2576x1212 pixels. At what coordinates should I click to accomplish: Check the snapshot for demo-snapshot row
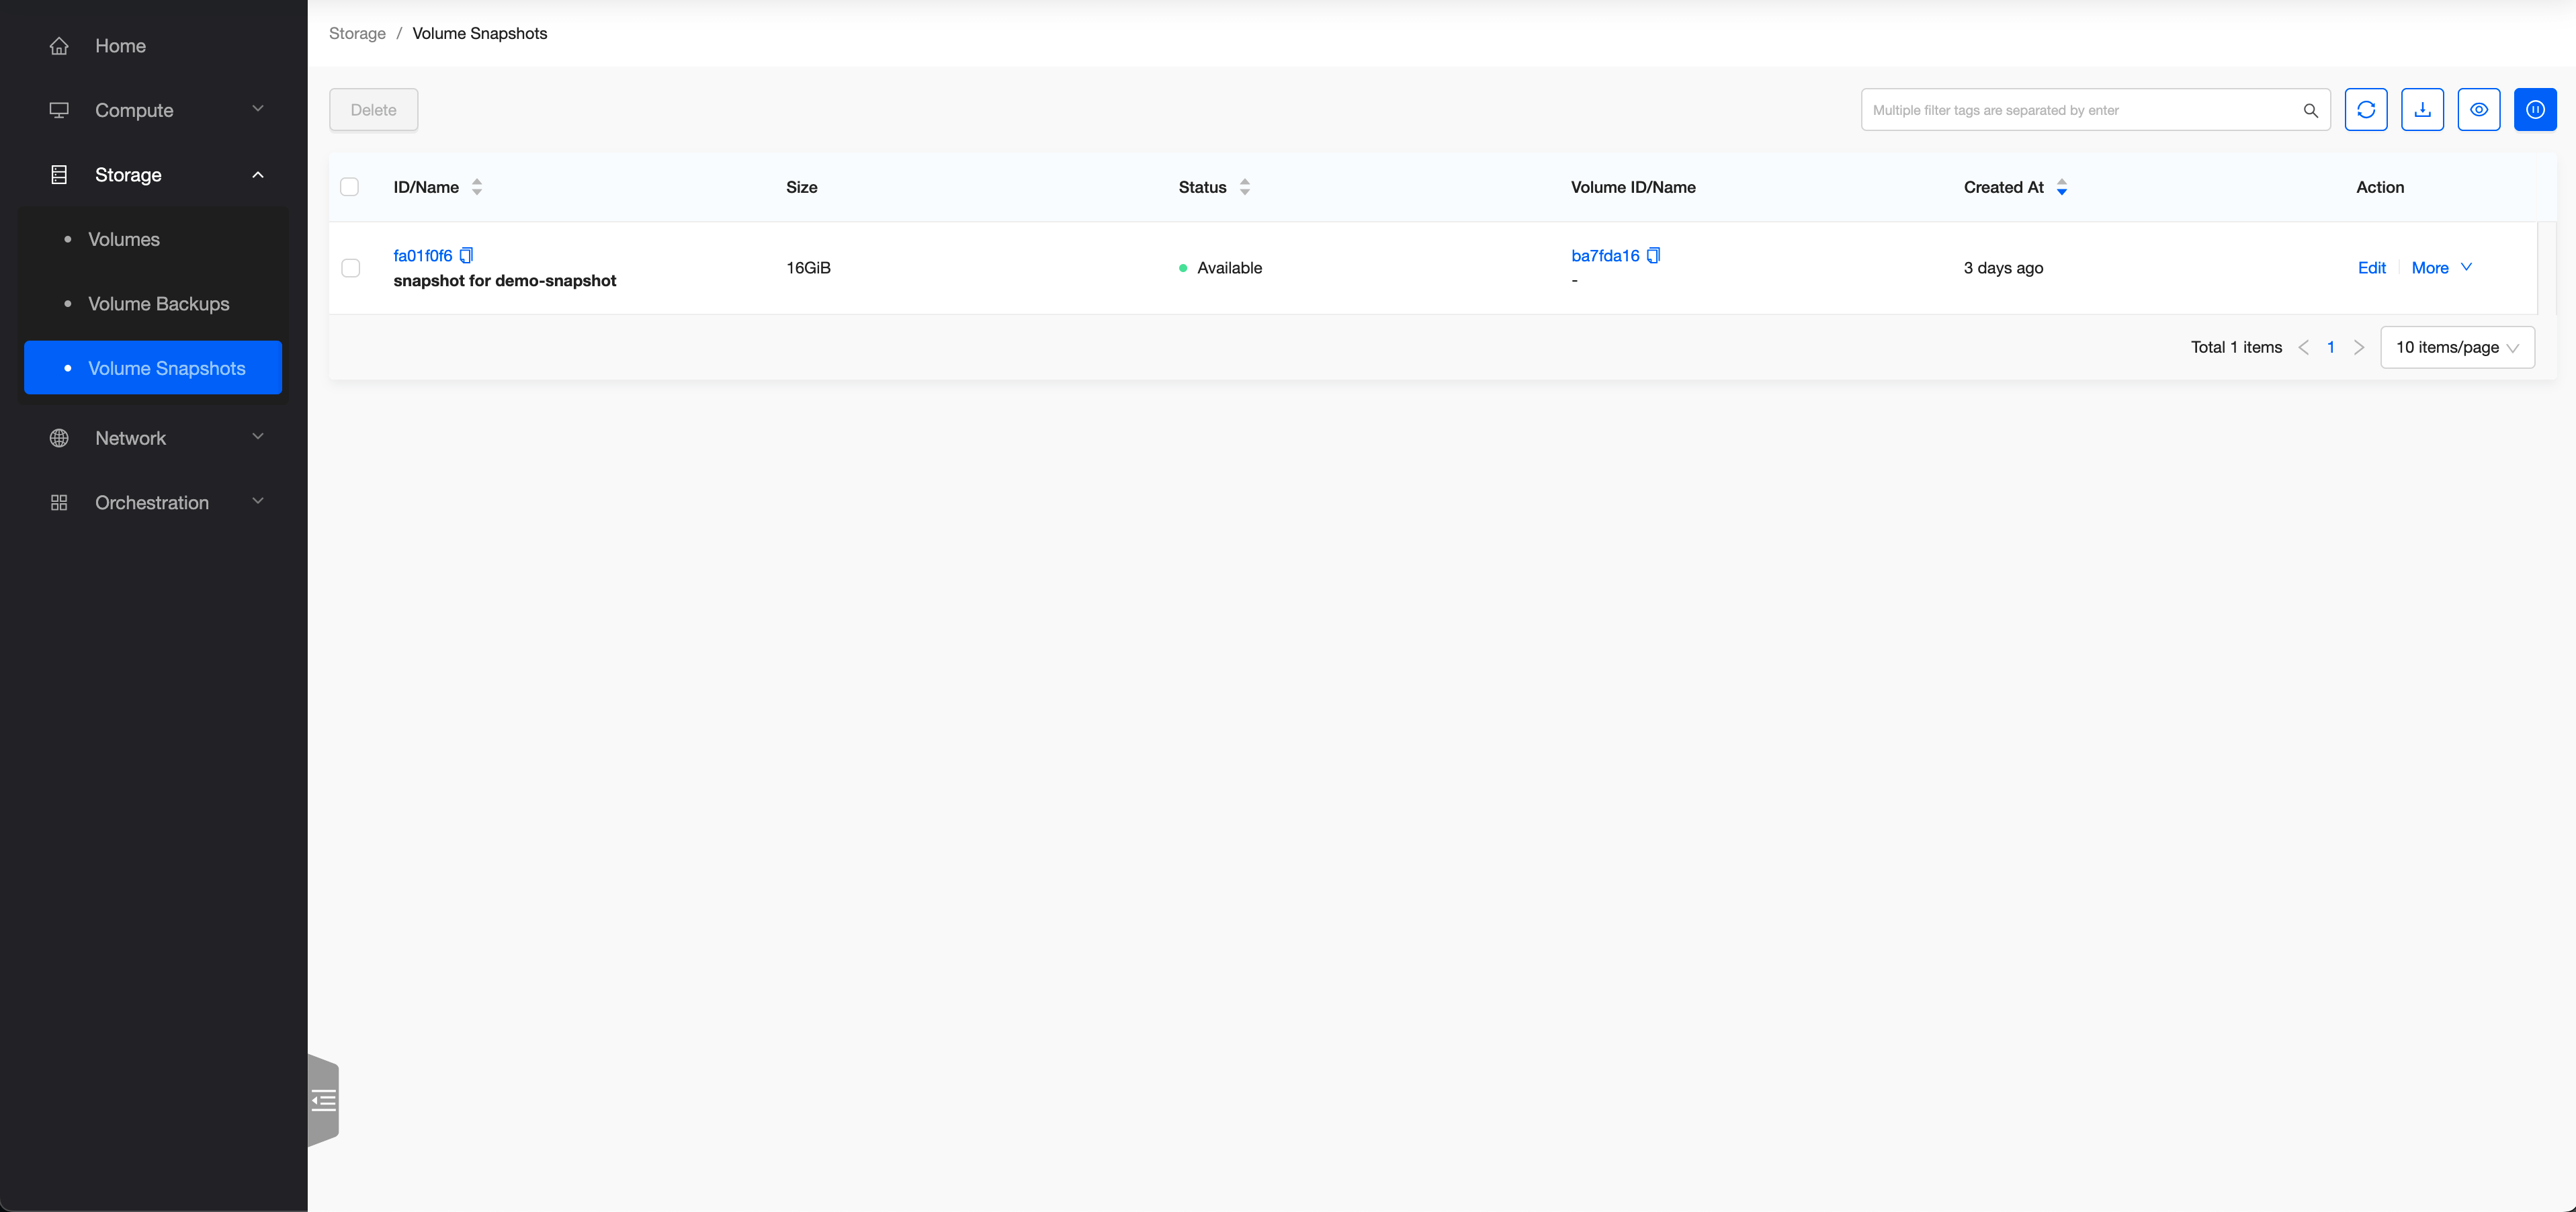pyautogui.click(x=351, y=268)
